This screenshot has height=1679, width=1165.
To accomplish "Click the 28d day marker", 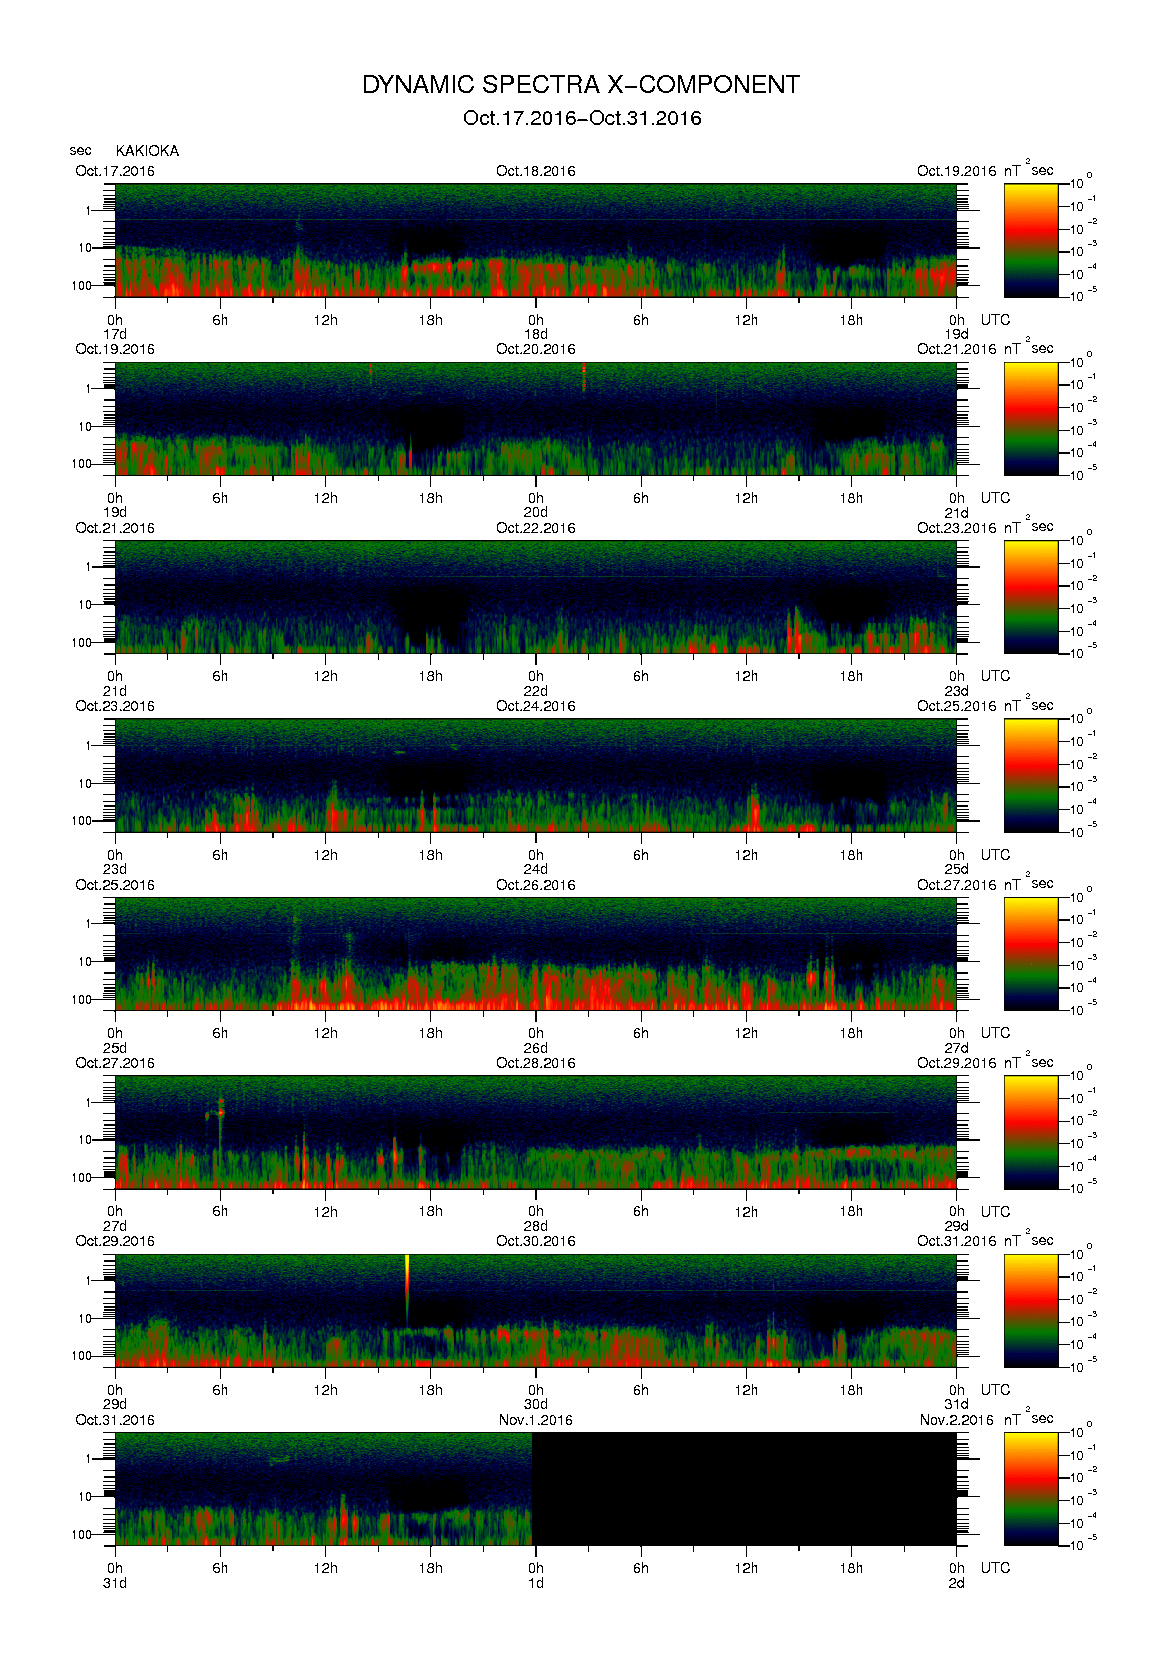I will tap(536, 1226).
